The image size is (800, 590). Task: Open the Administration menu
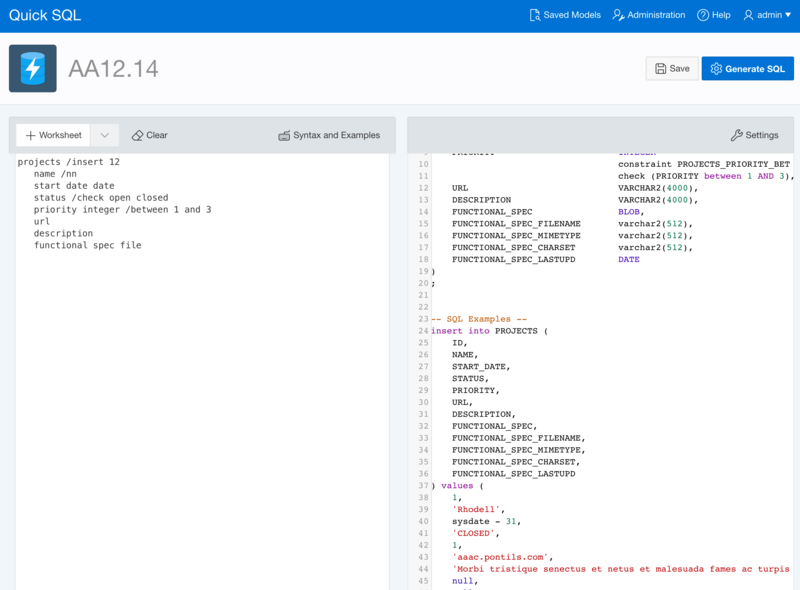pos(649,15)
